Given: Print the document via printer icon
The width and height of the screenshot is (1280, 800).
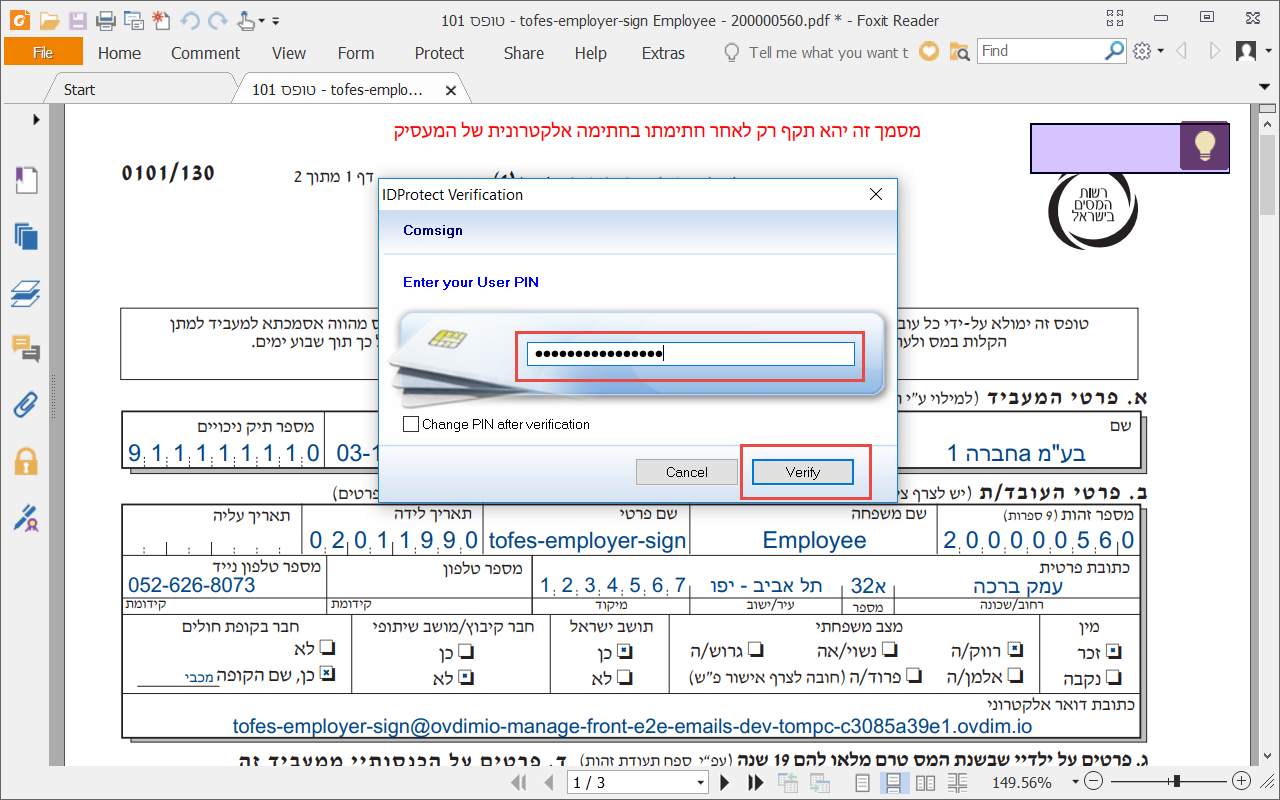Looking at the screenshot, I should (x=105, y=20).
